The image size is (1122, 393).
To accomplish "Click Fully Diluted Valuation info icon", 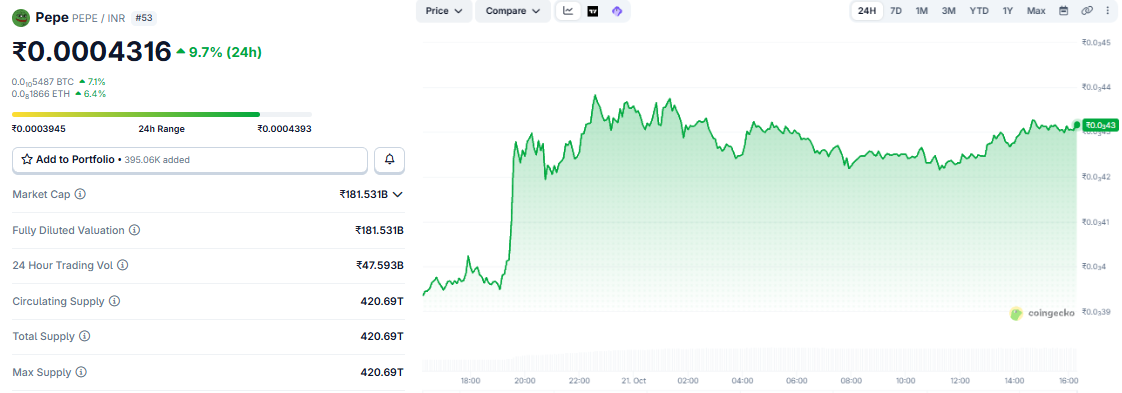I will tap(135, 231).
